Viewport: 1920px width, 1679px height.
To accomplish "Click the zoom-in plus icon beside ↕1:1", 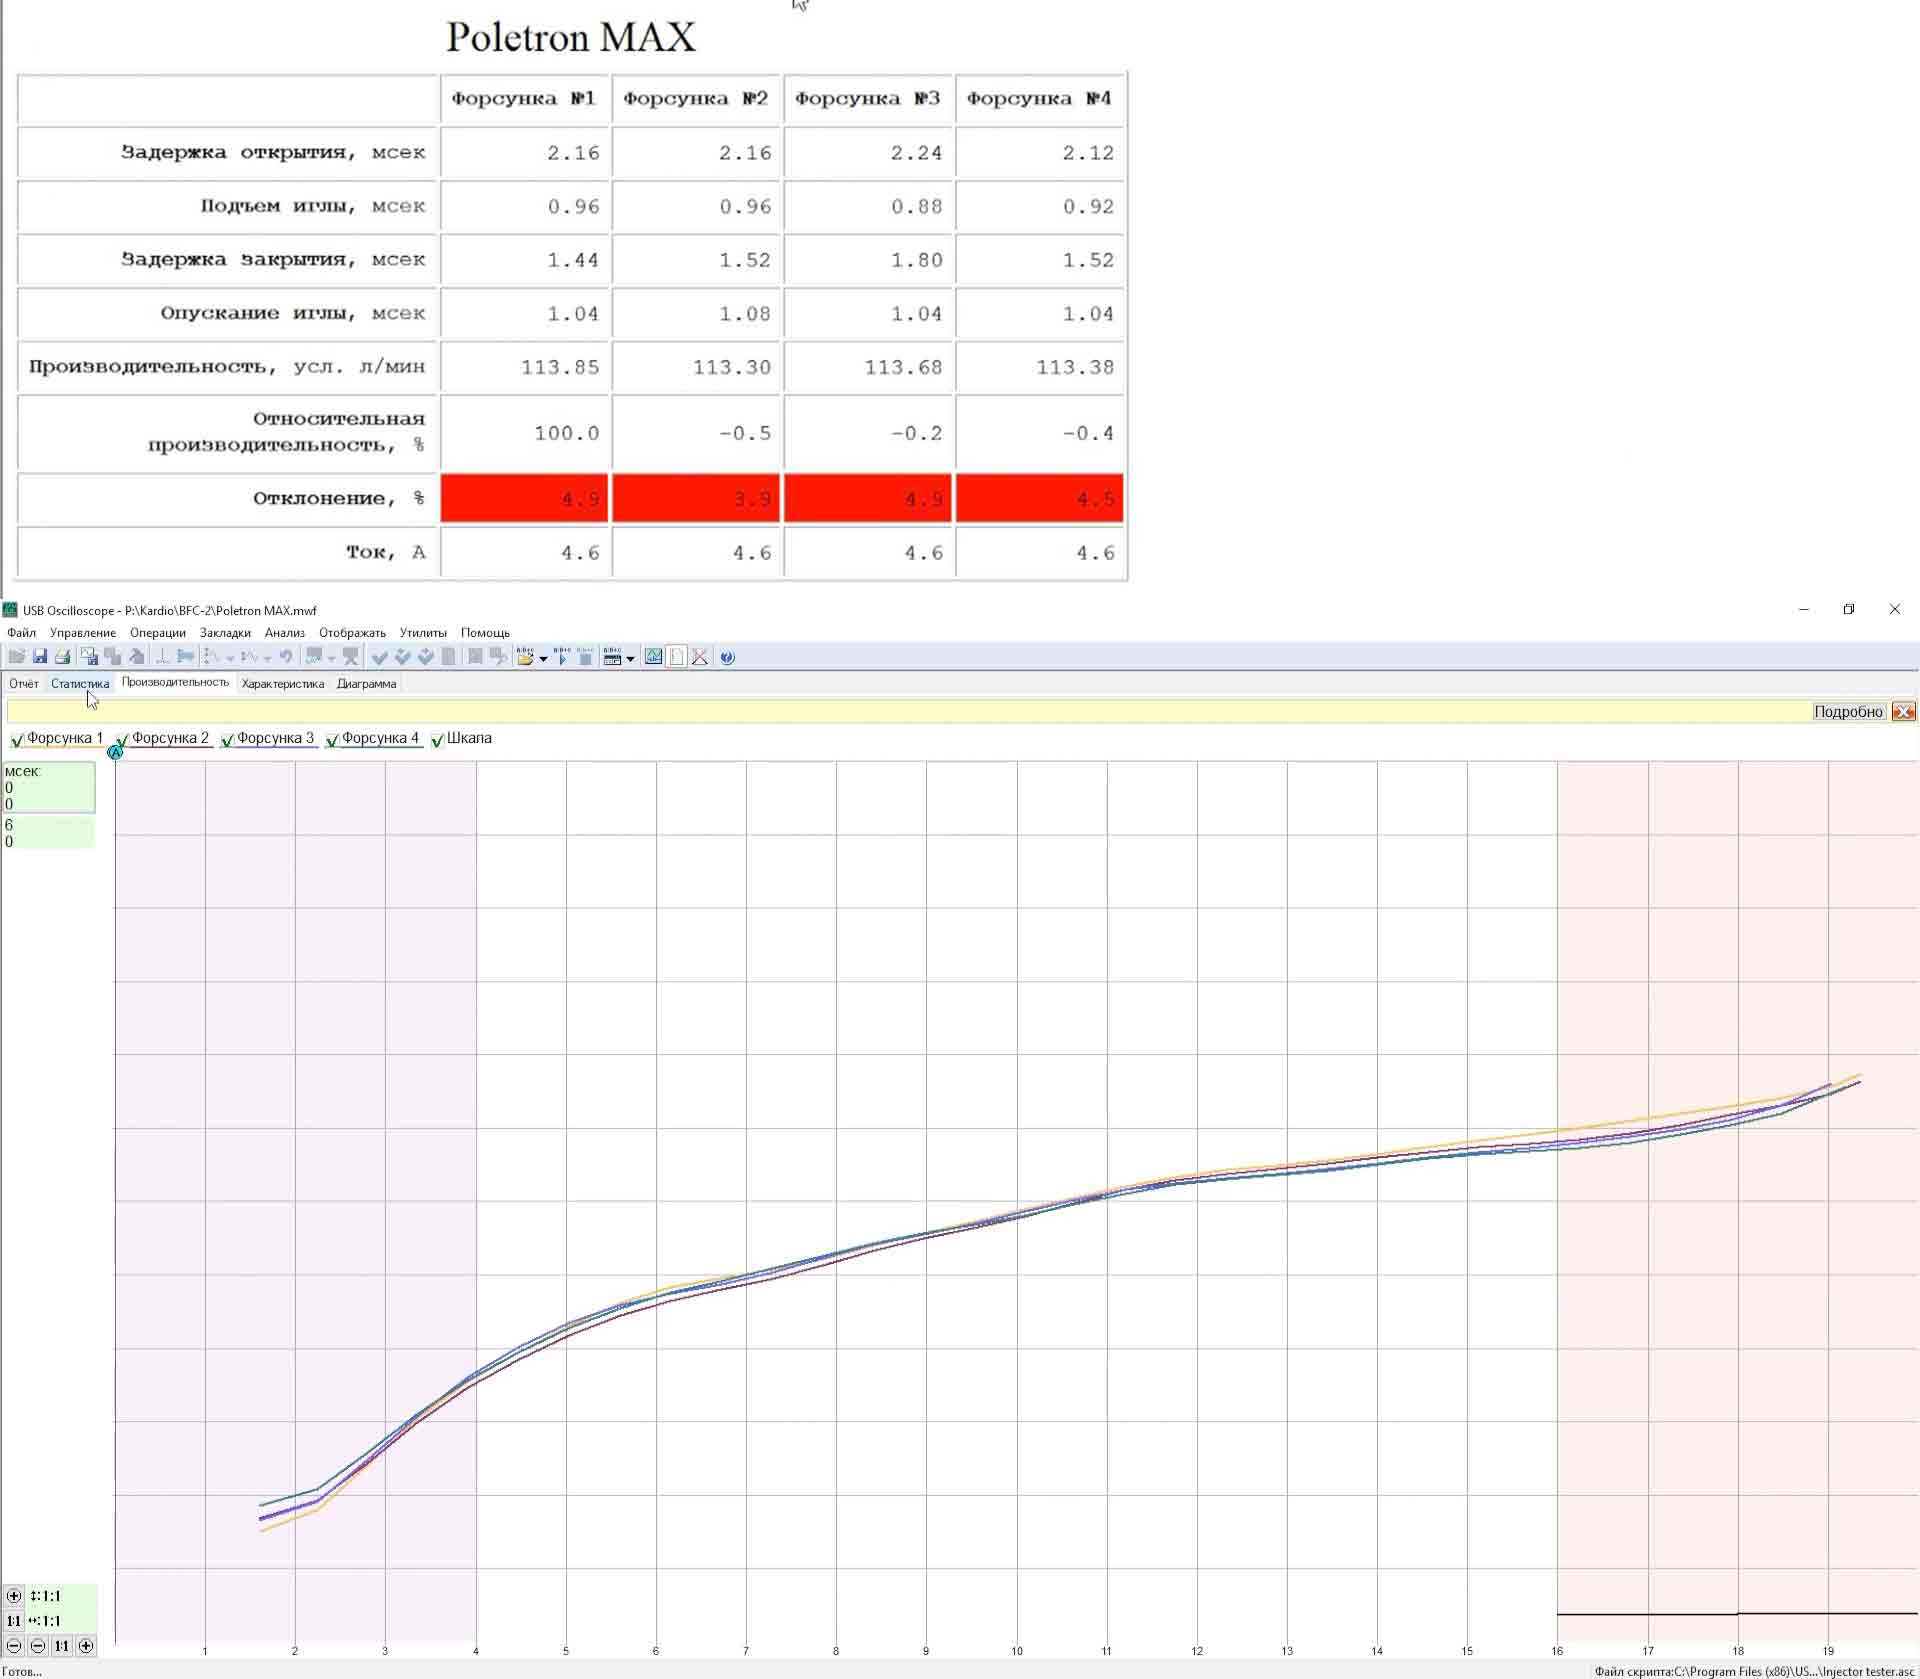I will 14,1596.
